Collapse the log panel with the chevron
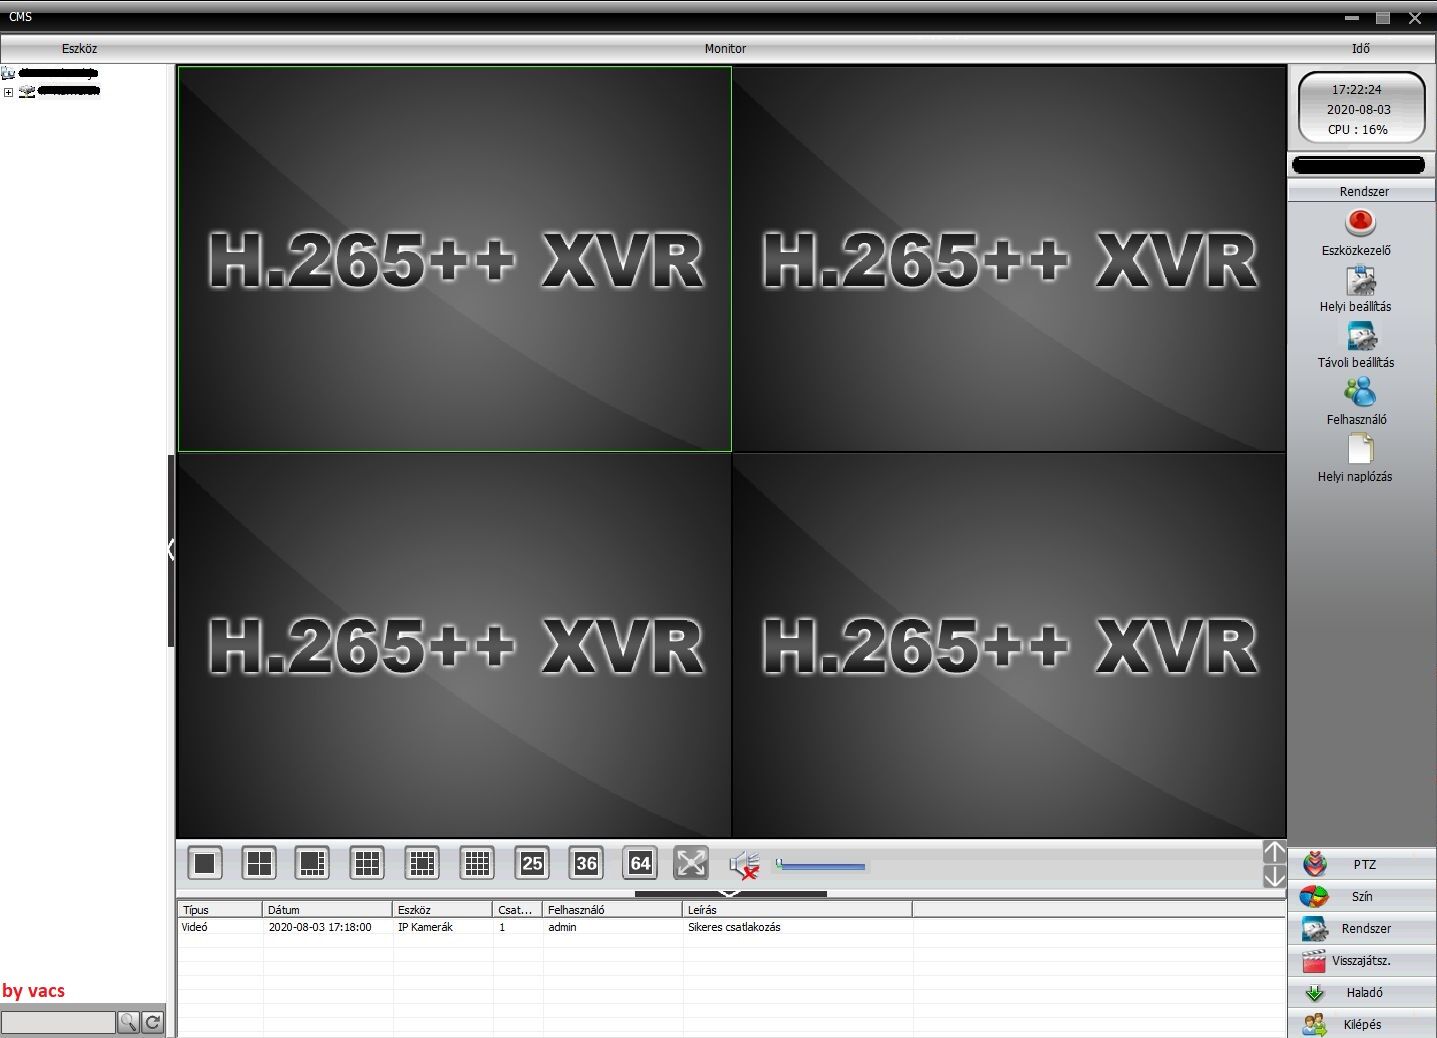1437x1038 pixels. pyautogui.click(x=730, y=893)
